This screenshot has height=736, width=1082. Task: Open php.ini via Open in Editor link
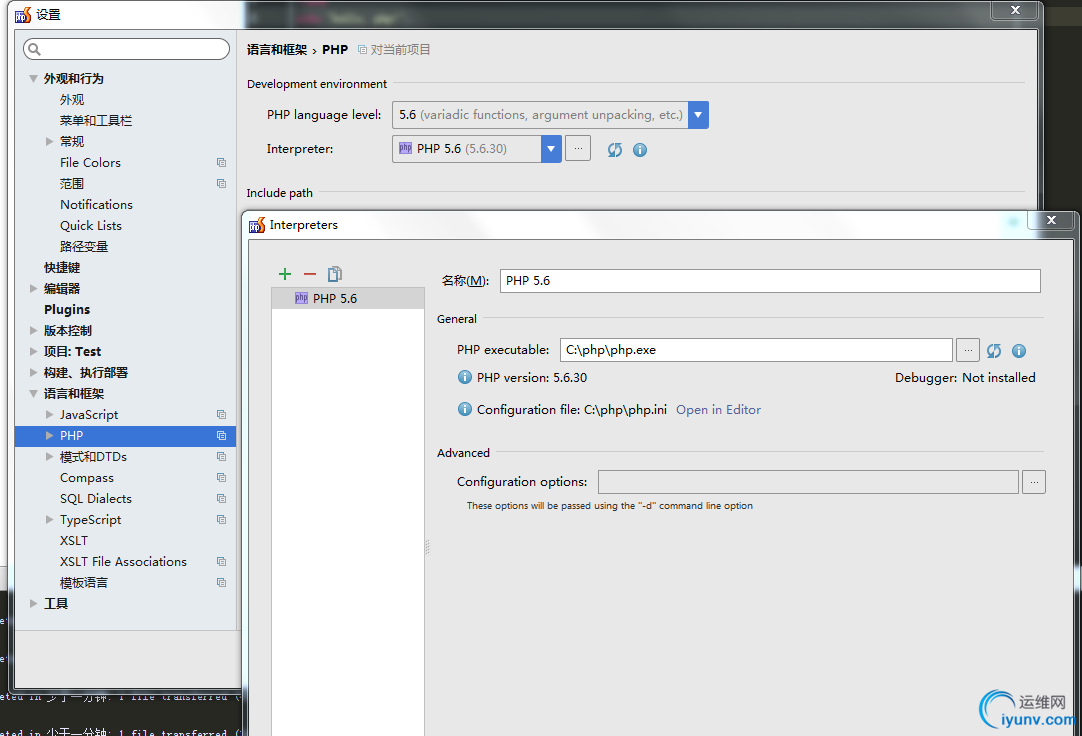pyautogui.click(x=718, y=410)
